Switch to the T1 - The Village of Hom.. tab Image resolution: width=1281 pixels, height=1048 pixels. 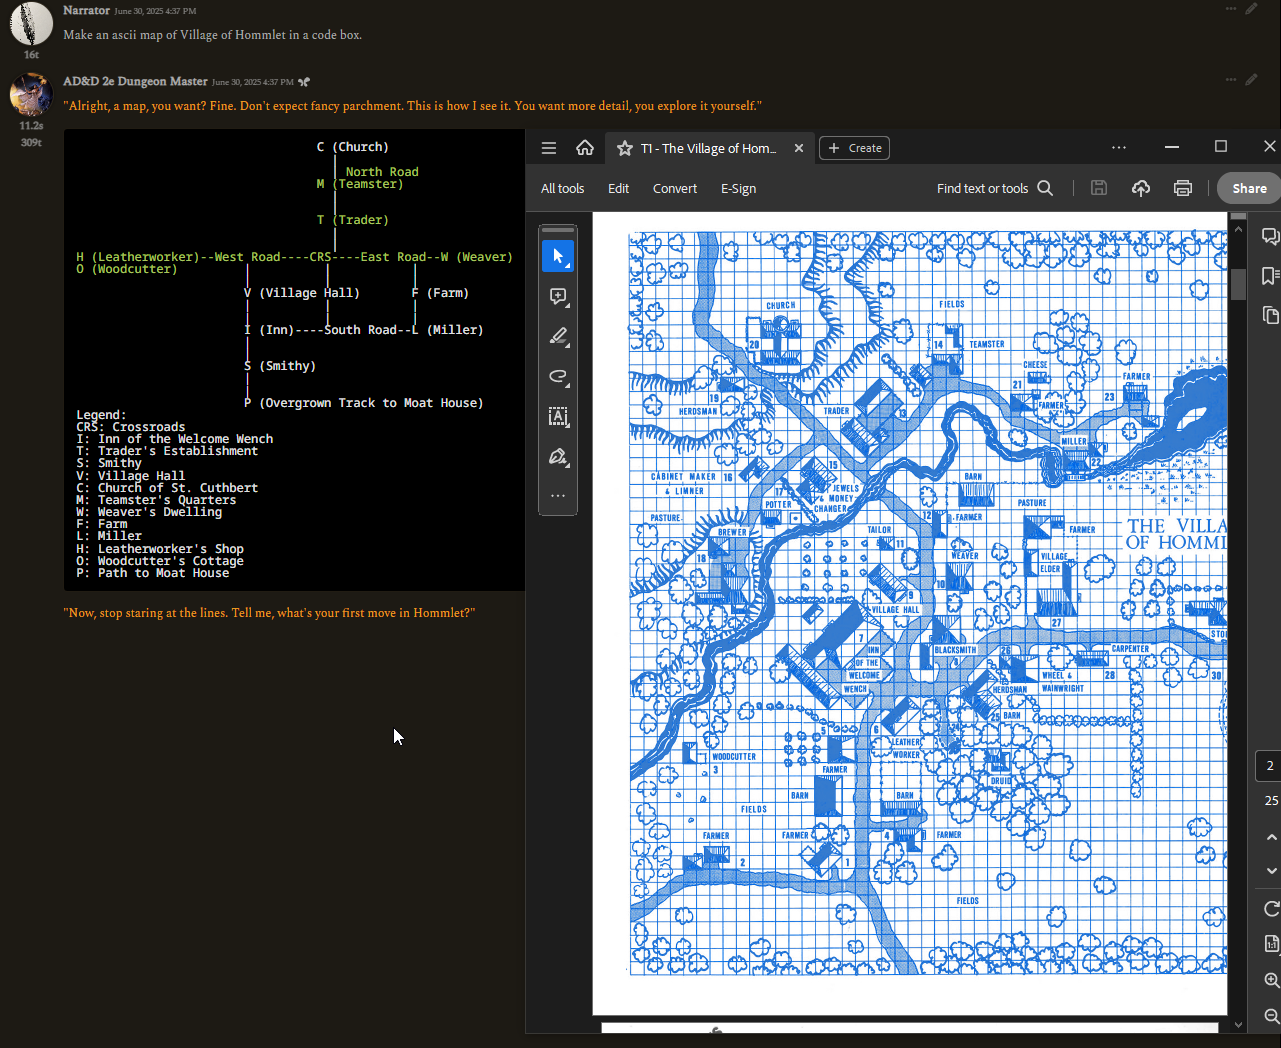(710, 148)
